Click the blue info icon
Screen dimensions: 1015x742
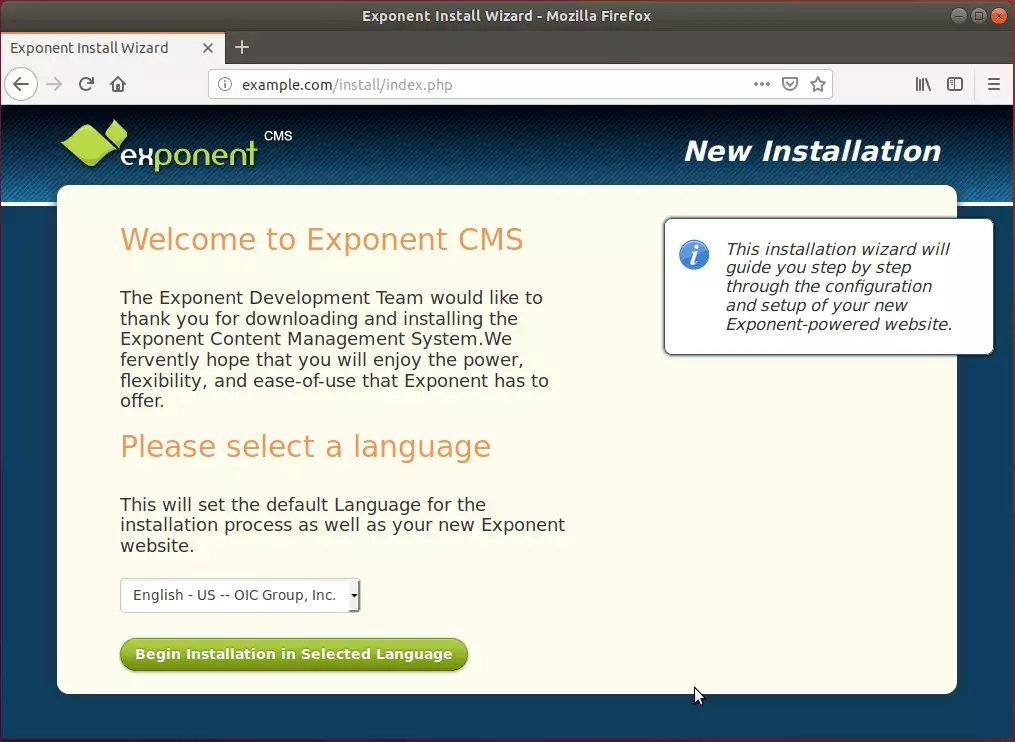[x=694, y=254]
